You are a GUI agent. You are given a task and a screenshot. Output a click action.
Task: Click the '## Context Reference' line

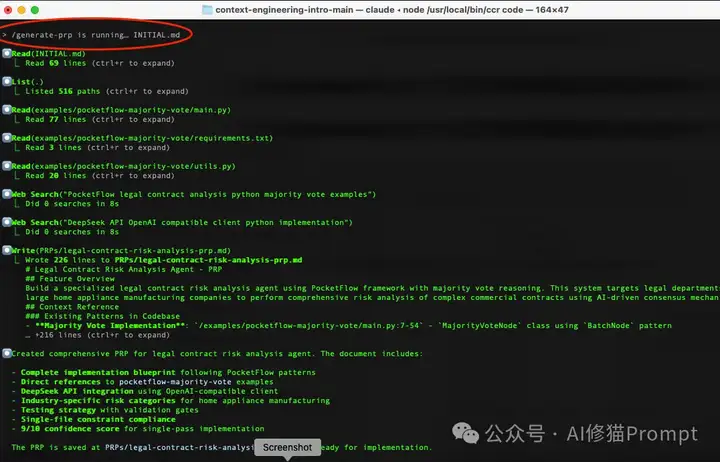click(x=72, y=307)
